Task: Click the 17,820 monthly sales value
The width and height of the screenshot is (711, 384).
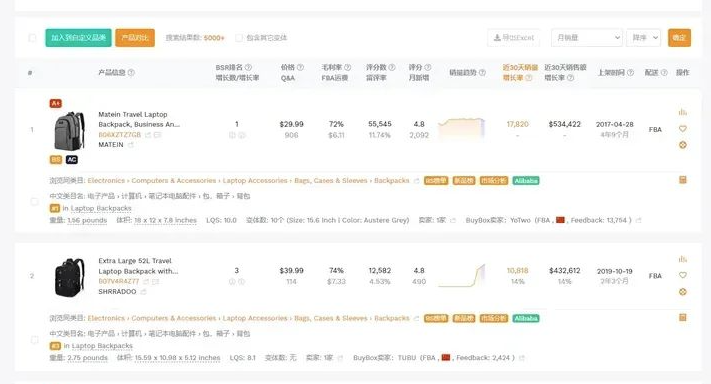Action: 517,124
